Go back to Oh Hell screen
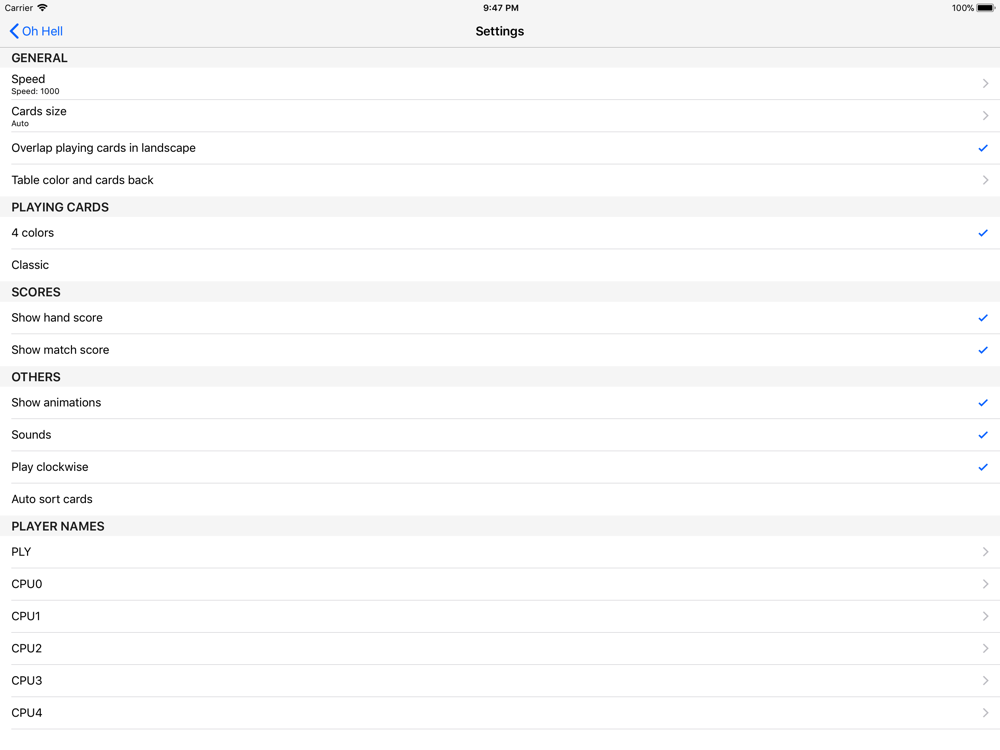1000x750 pixels. (x=36, y=31)
